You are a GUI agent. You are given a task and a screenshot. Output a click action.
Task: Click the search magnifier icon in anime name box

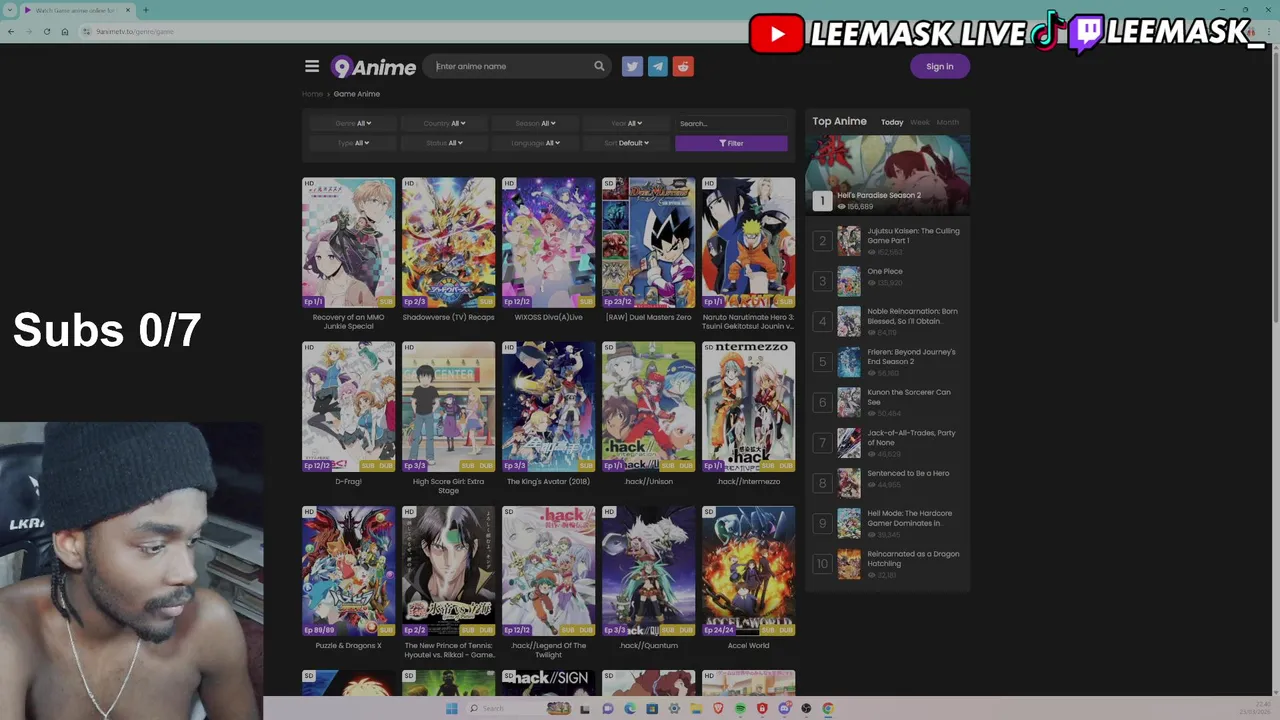point(599,66)
